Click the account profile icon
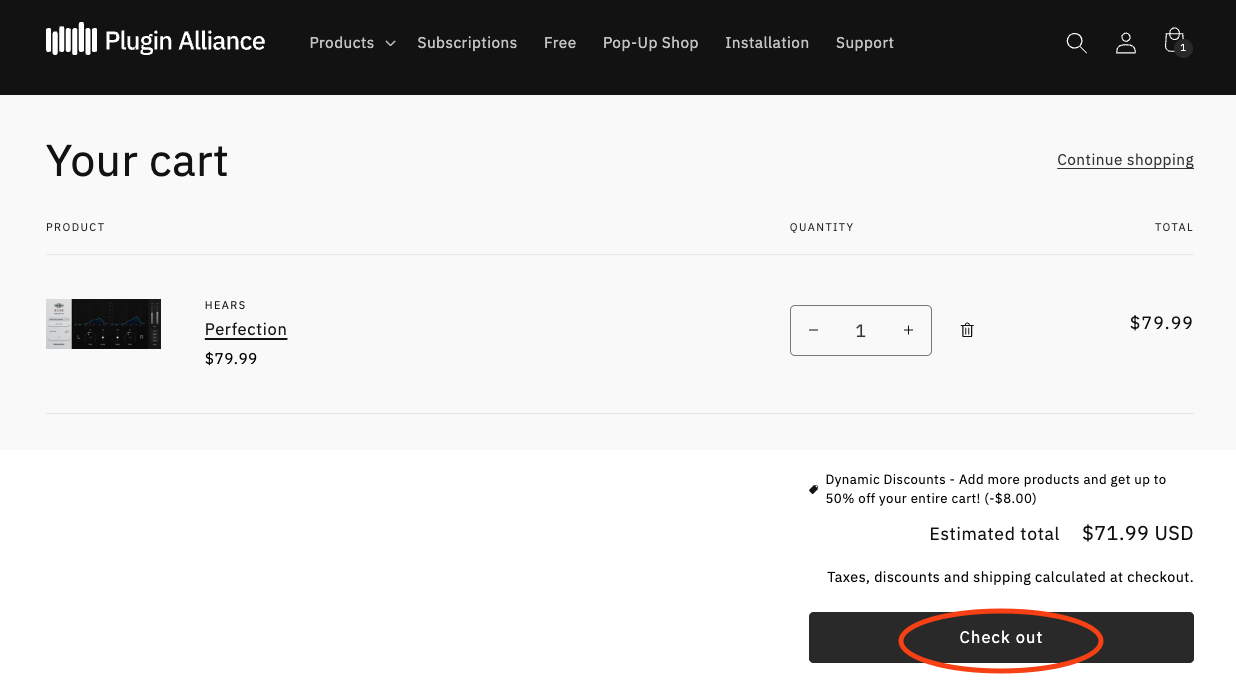Viewport: 1236px width, 688px height. pyautogui.click(x=1126, y=43)
